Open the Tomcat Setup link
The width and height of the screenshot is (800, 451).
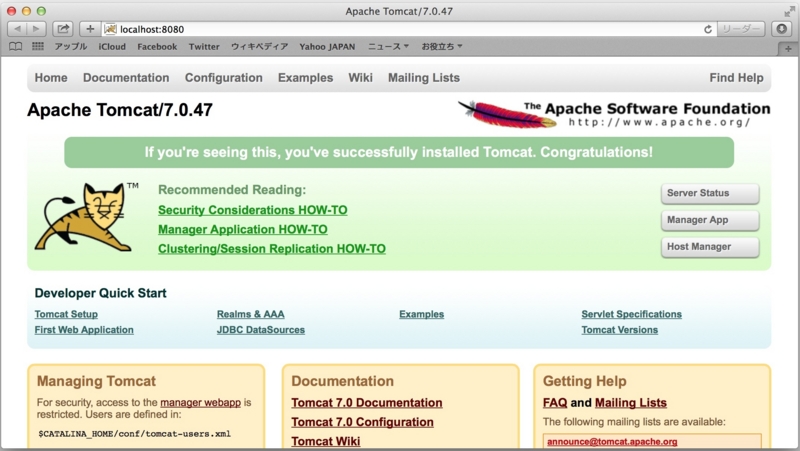click(x=66, y=314)
